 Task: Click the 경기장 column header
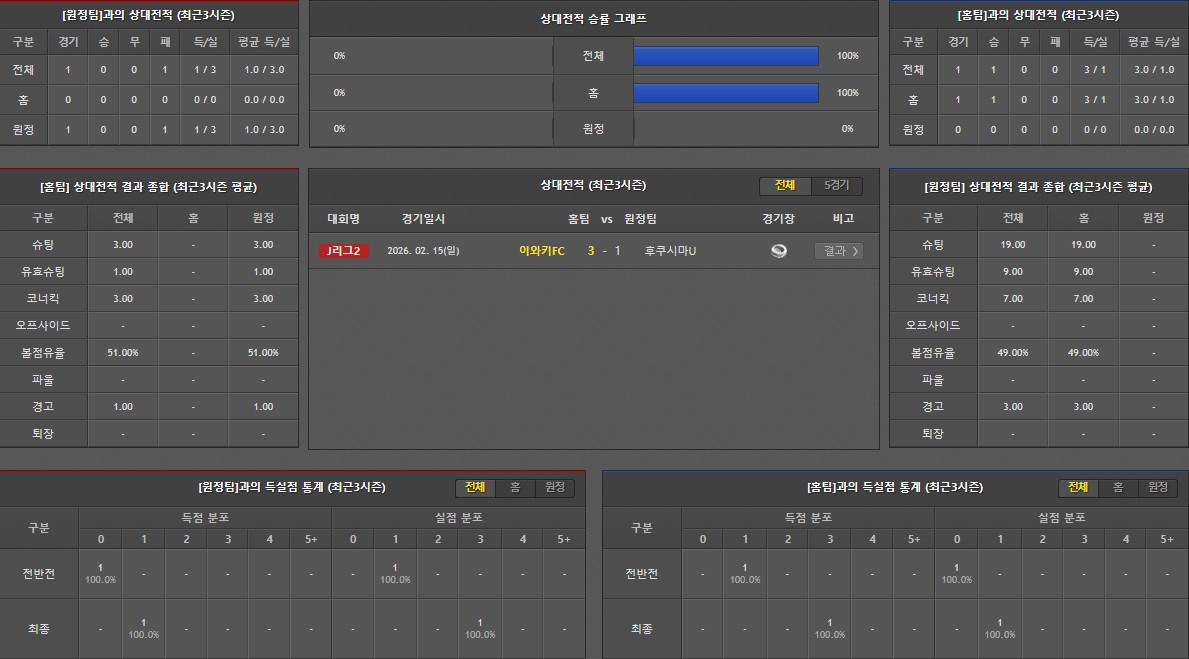click(778, 219)
